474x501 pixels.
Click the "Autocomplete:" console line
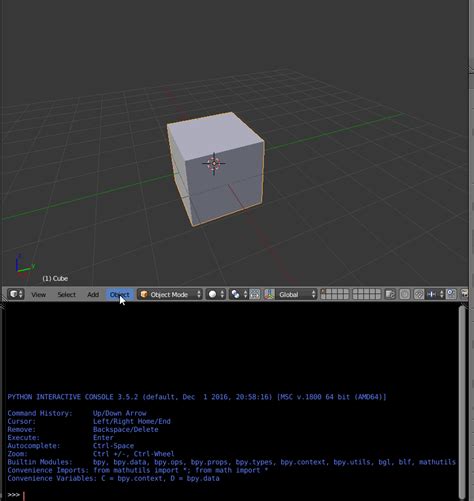(x=71, y=446)
